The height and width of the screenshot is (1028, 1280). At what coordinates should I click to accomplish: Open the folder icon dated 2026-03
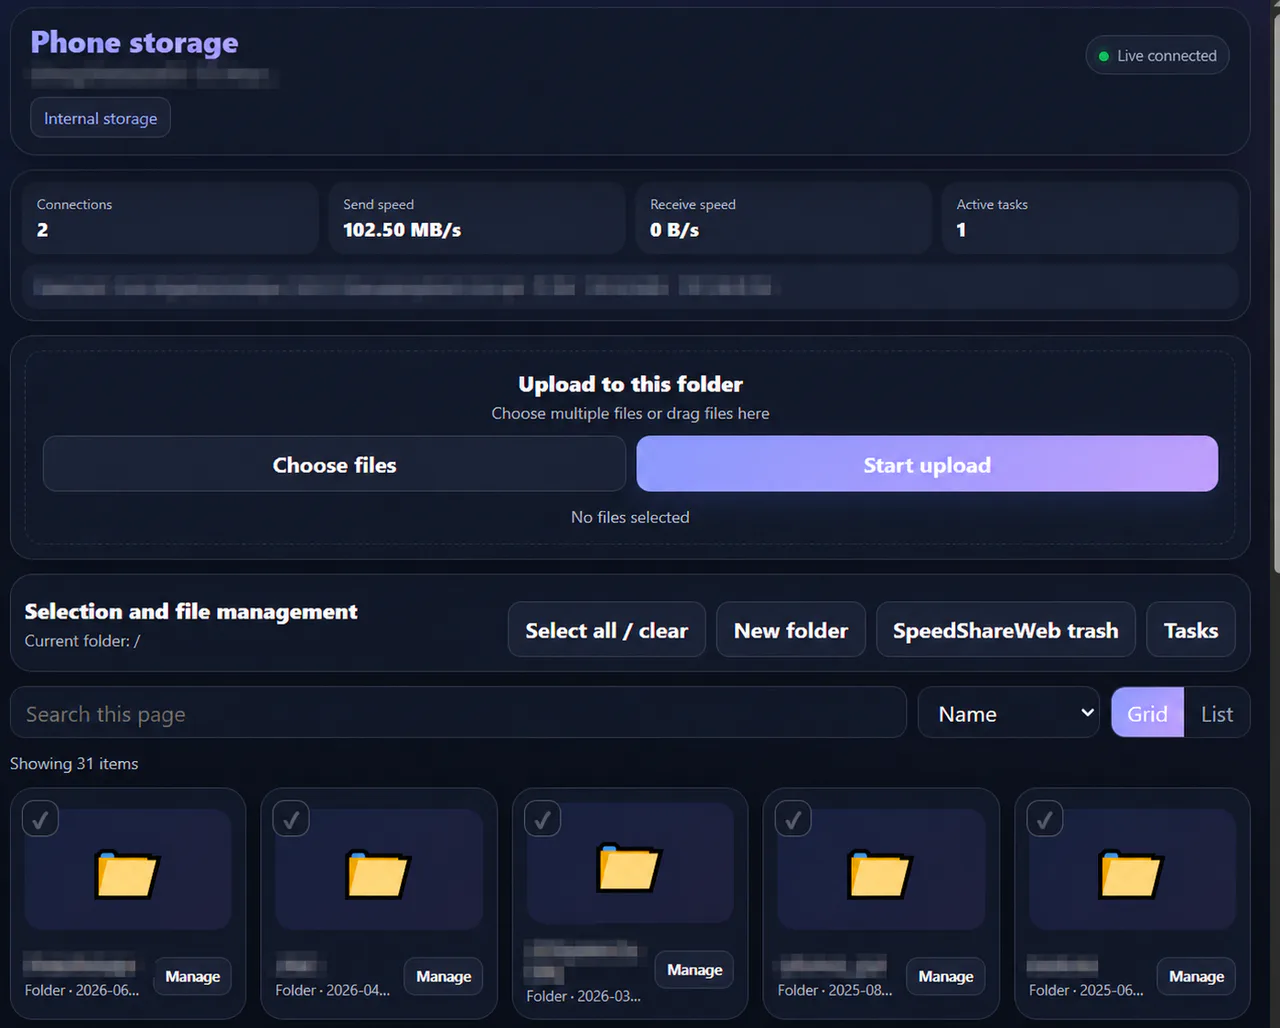tap(629, 867)
